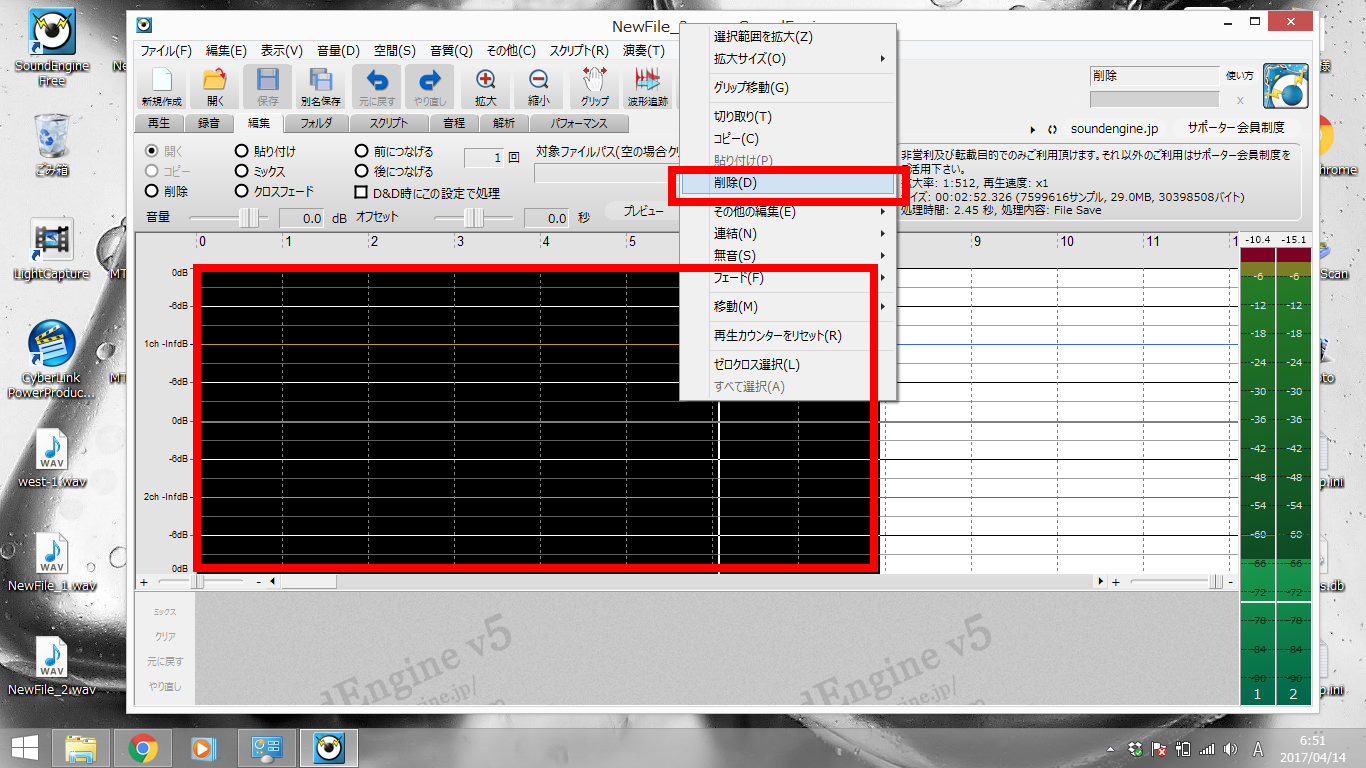Screen dimensions: 1366x768
Task: Click the 元に戻す undo arrow icon
Action: [x=377, y=86]
